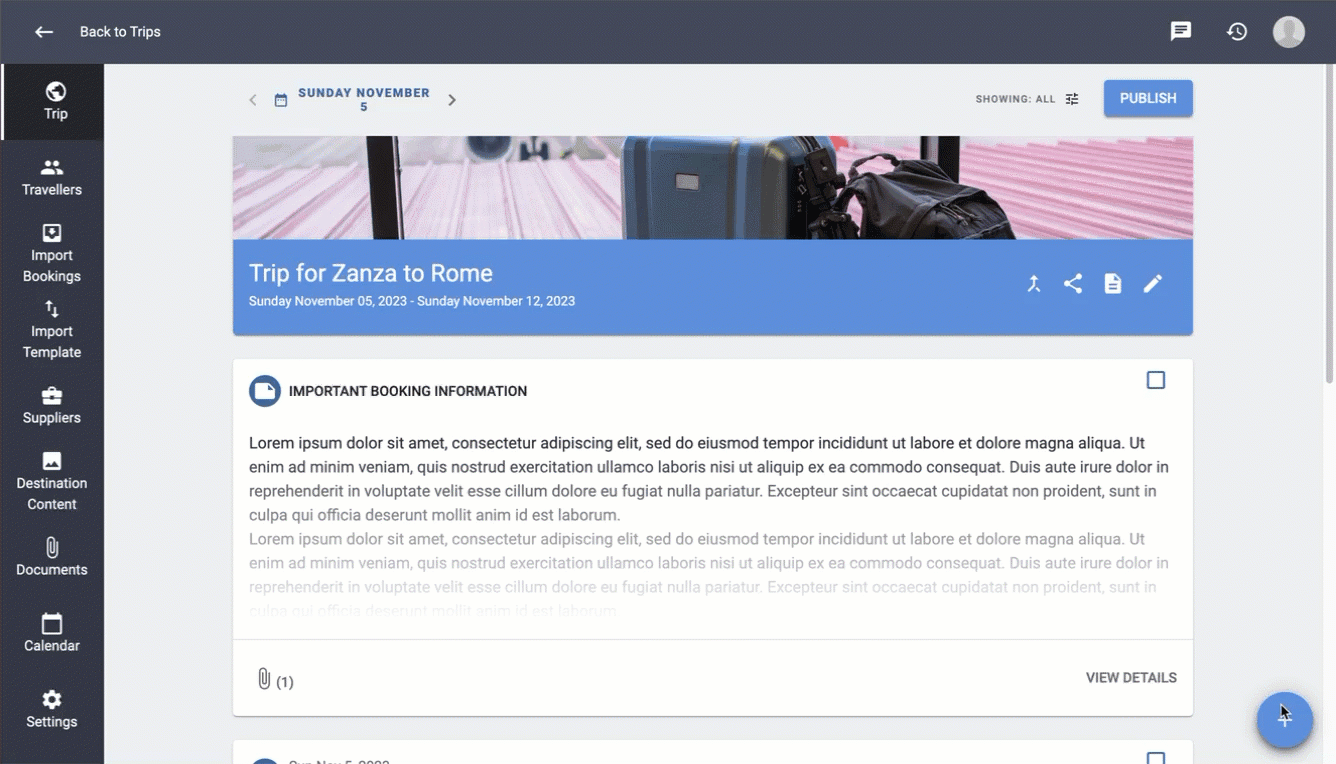Share the trip with share icon

tap(1073, 284)
